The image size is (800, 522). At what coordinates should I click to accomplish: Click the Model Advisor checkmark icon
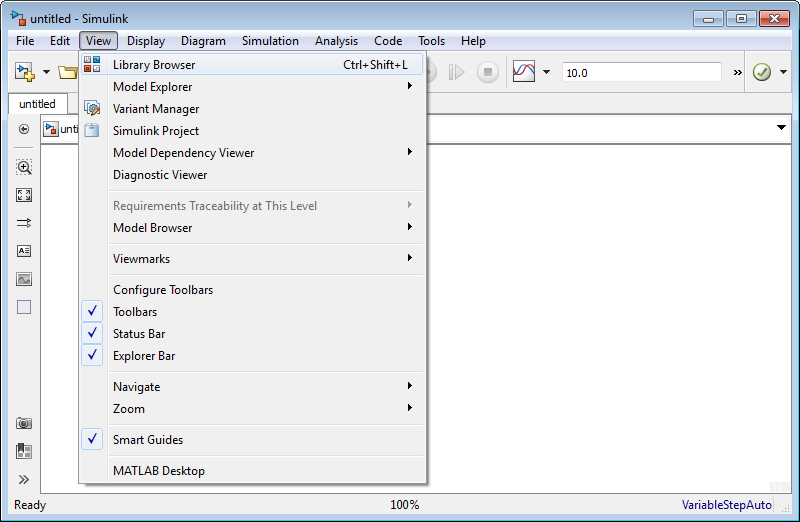tap(762, 72)
